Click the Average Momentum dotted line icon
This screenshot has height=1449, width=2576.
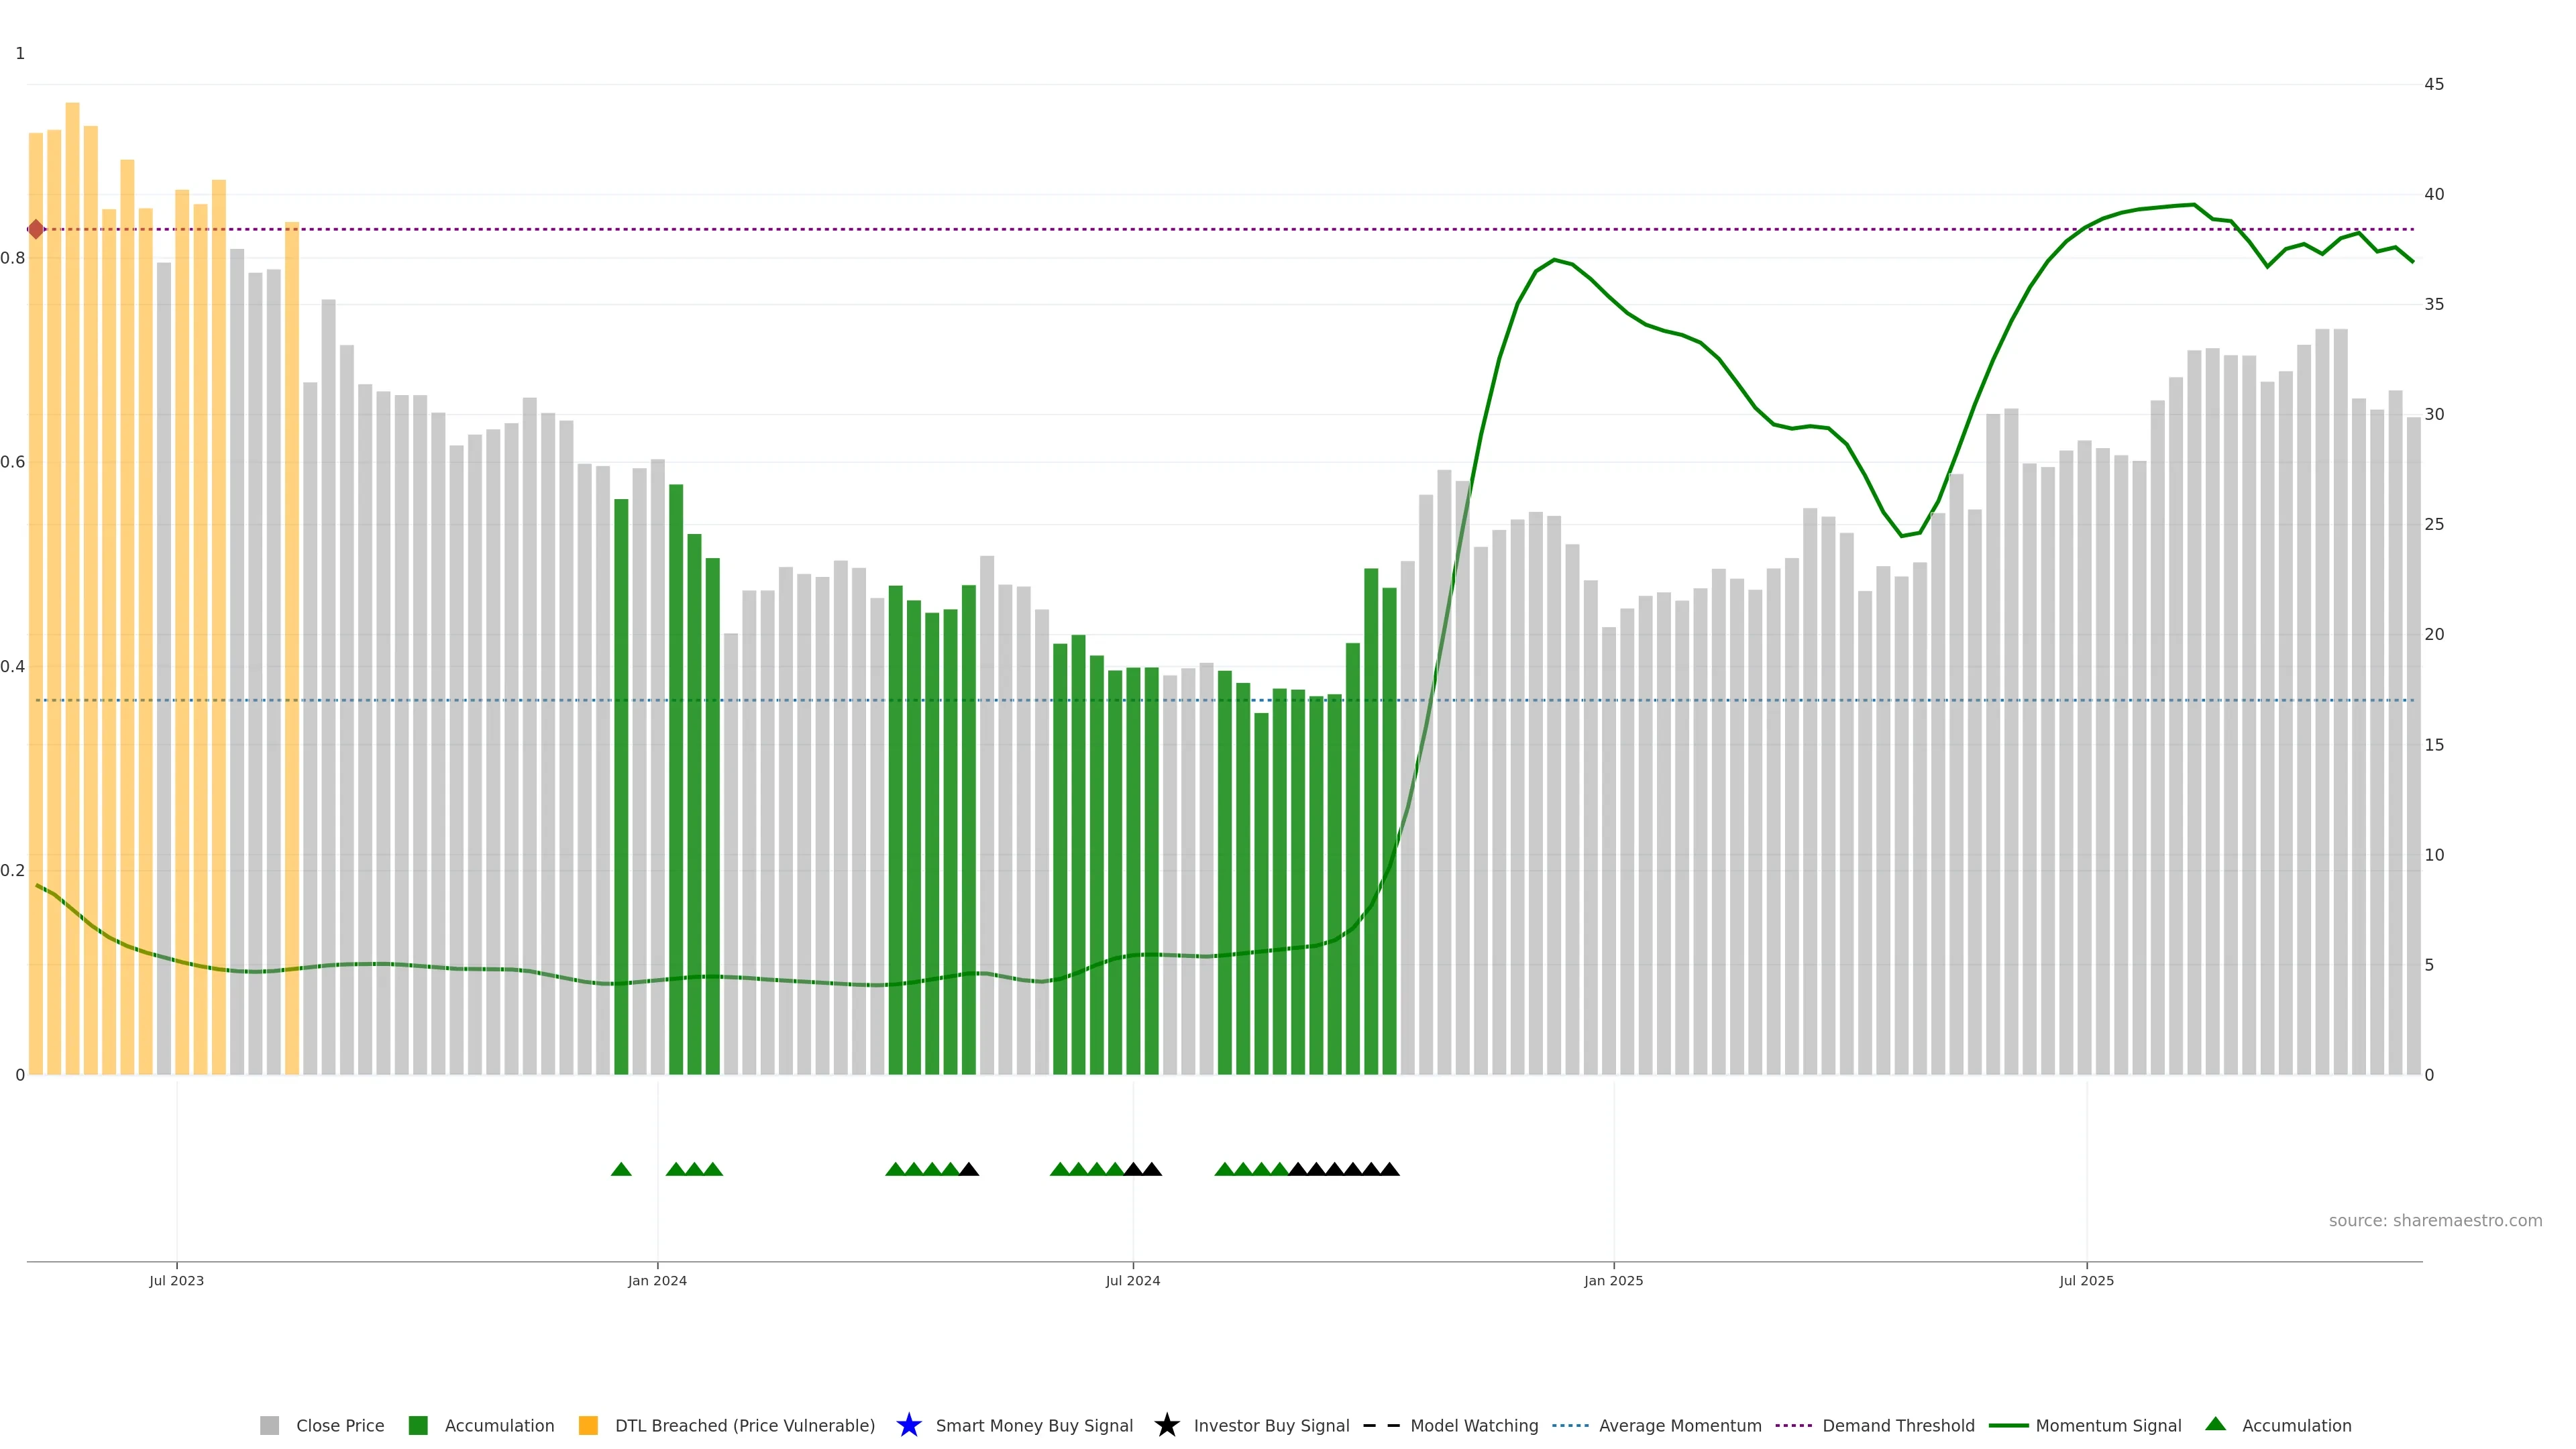point(1570,1425)
